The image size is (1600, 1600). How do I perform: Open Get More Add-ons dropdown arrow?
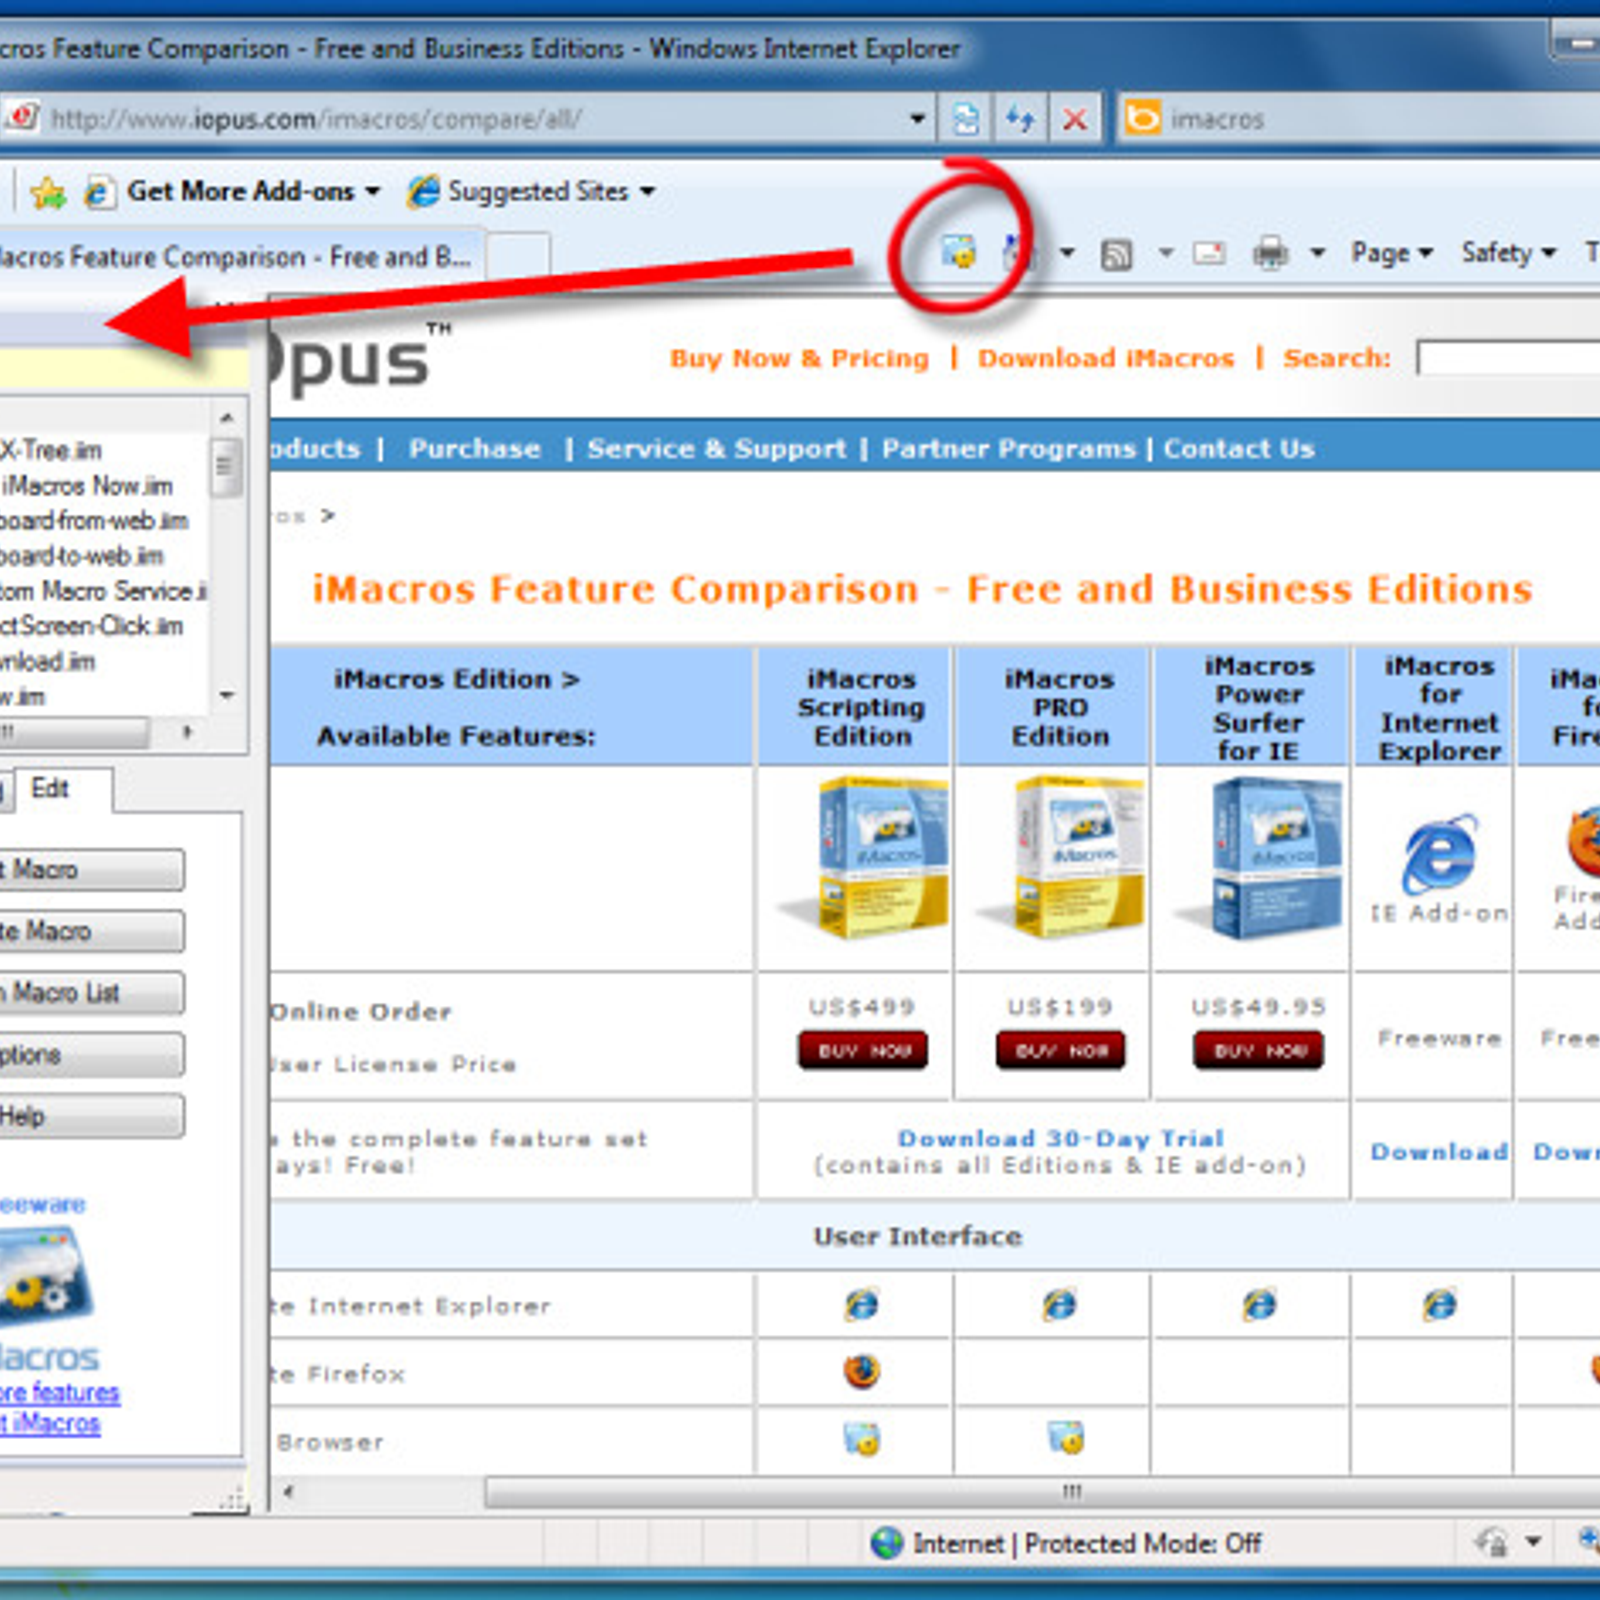[x=373, y=191]
